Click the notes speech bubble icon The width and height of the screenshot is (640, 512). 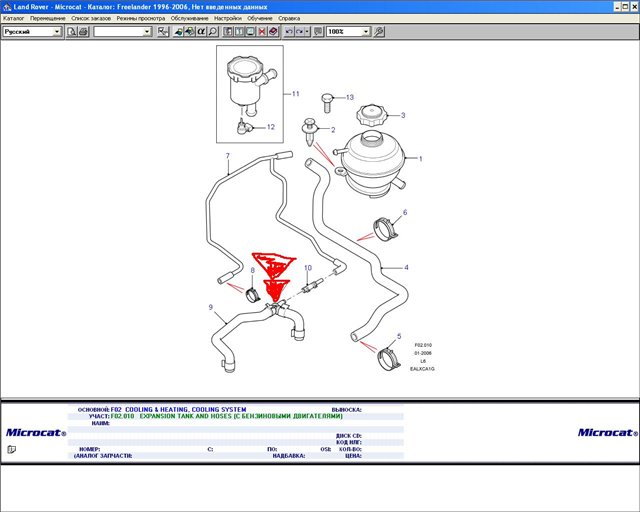point(318,31)
